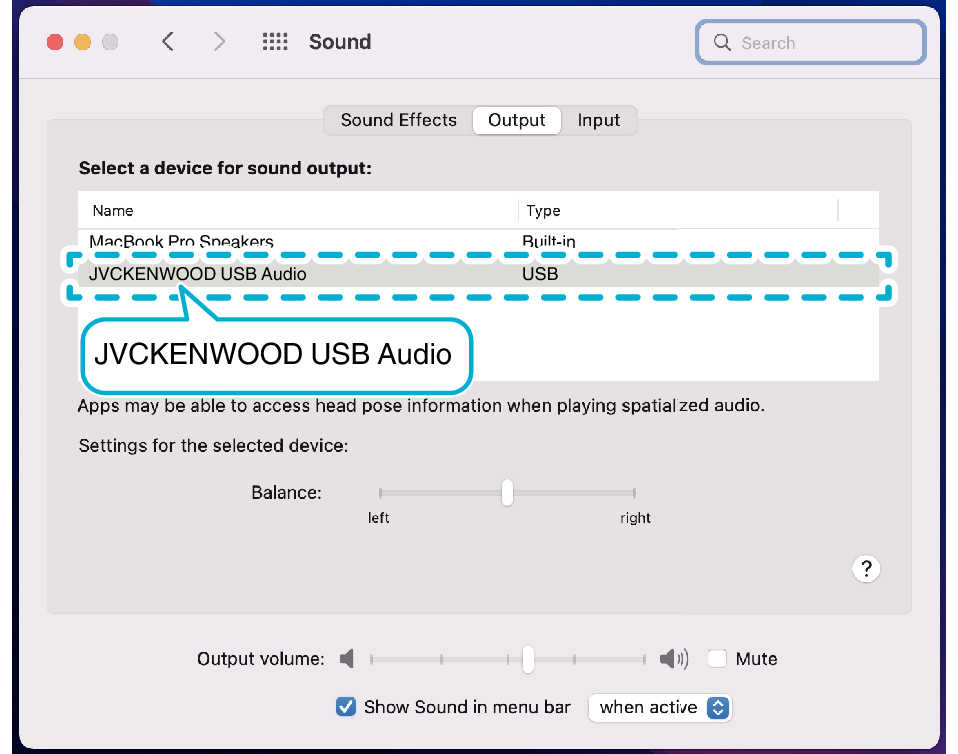Sort devices by Name column header
958x754 pixels.
(x=300, y=211)
